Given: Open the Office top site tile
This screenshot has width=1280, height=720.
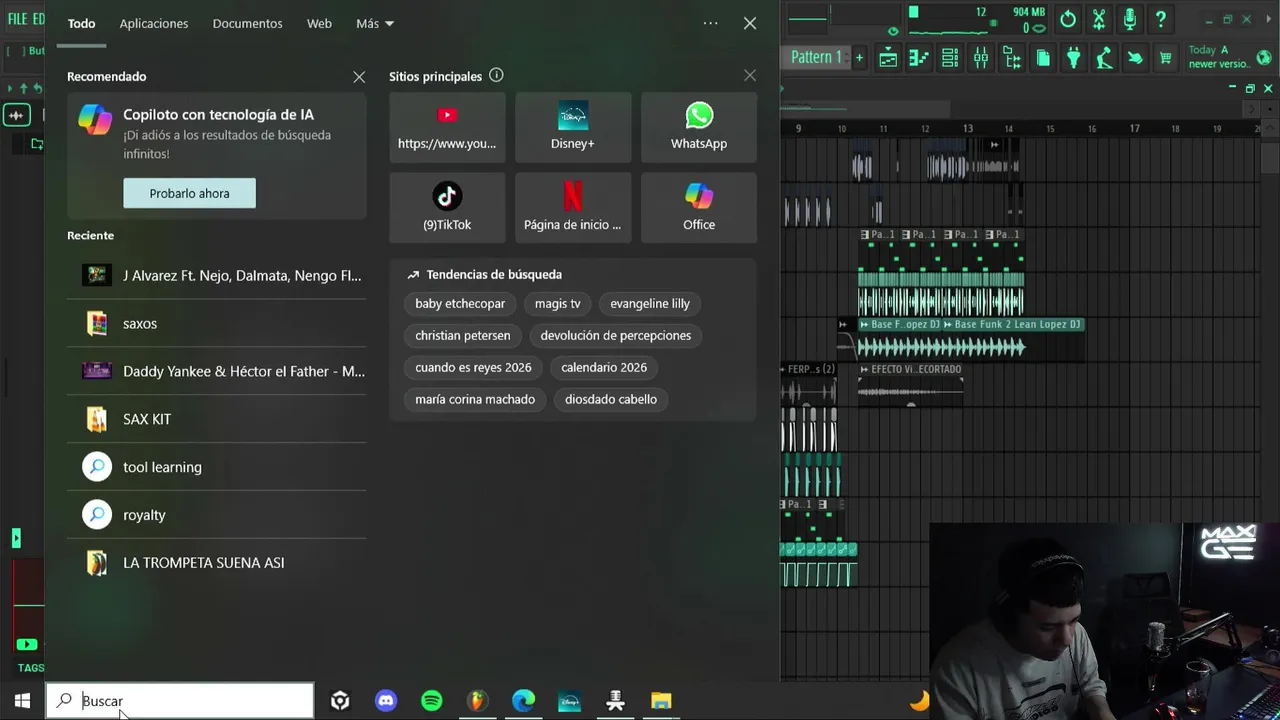Looking at the screenshot, I should tap(699, 208).
